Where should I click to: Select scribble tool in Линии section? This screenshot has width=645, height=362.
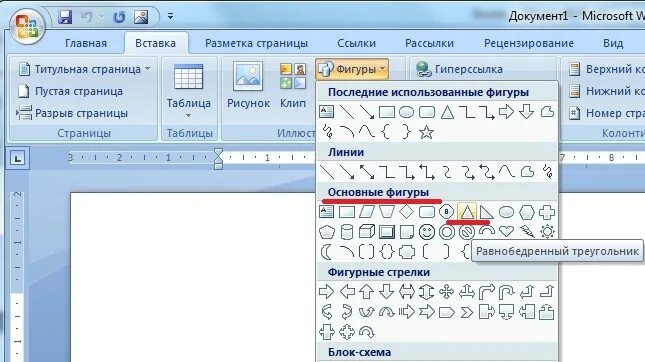(x=547, y=172)
